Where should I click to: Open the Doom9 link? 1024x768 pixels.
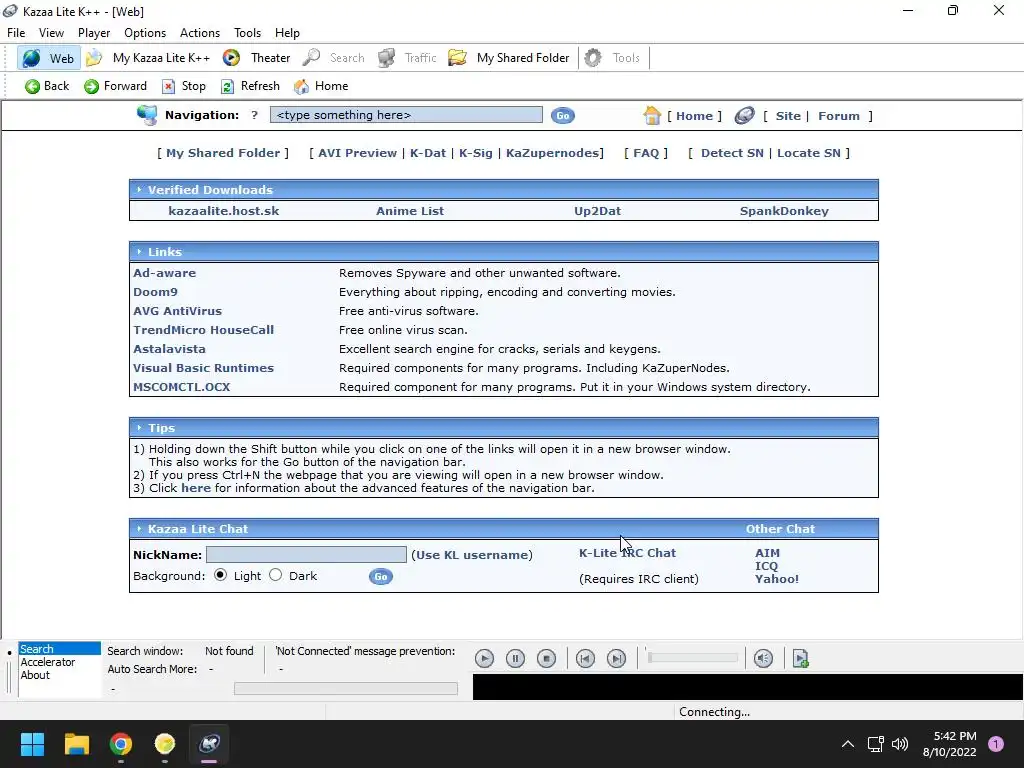click(x=155, y=292)
